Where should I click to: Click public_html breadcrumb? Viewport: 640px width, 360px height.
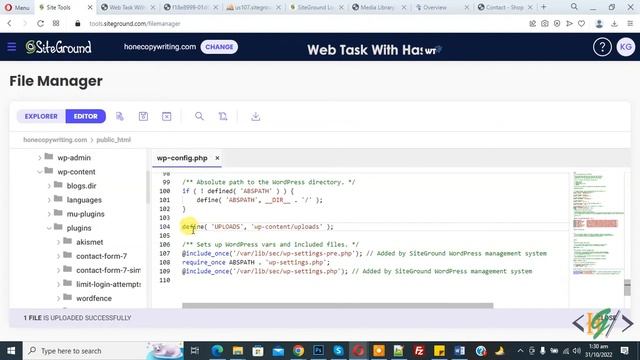tap(113, 140)
